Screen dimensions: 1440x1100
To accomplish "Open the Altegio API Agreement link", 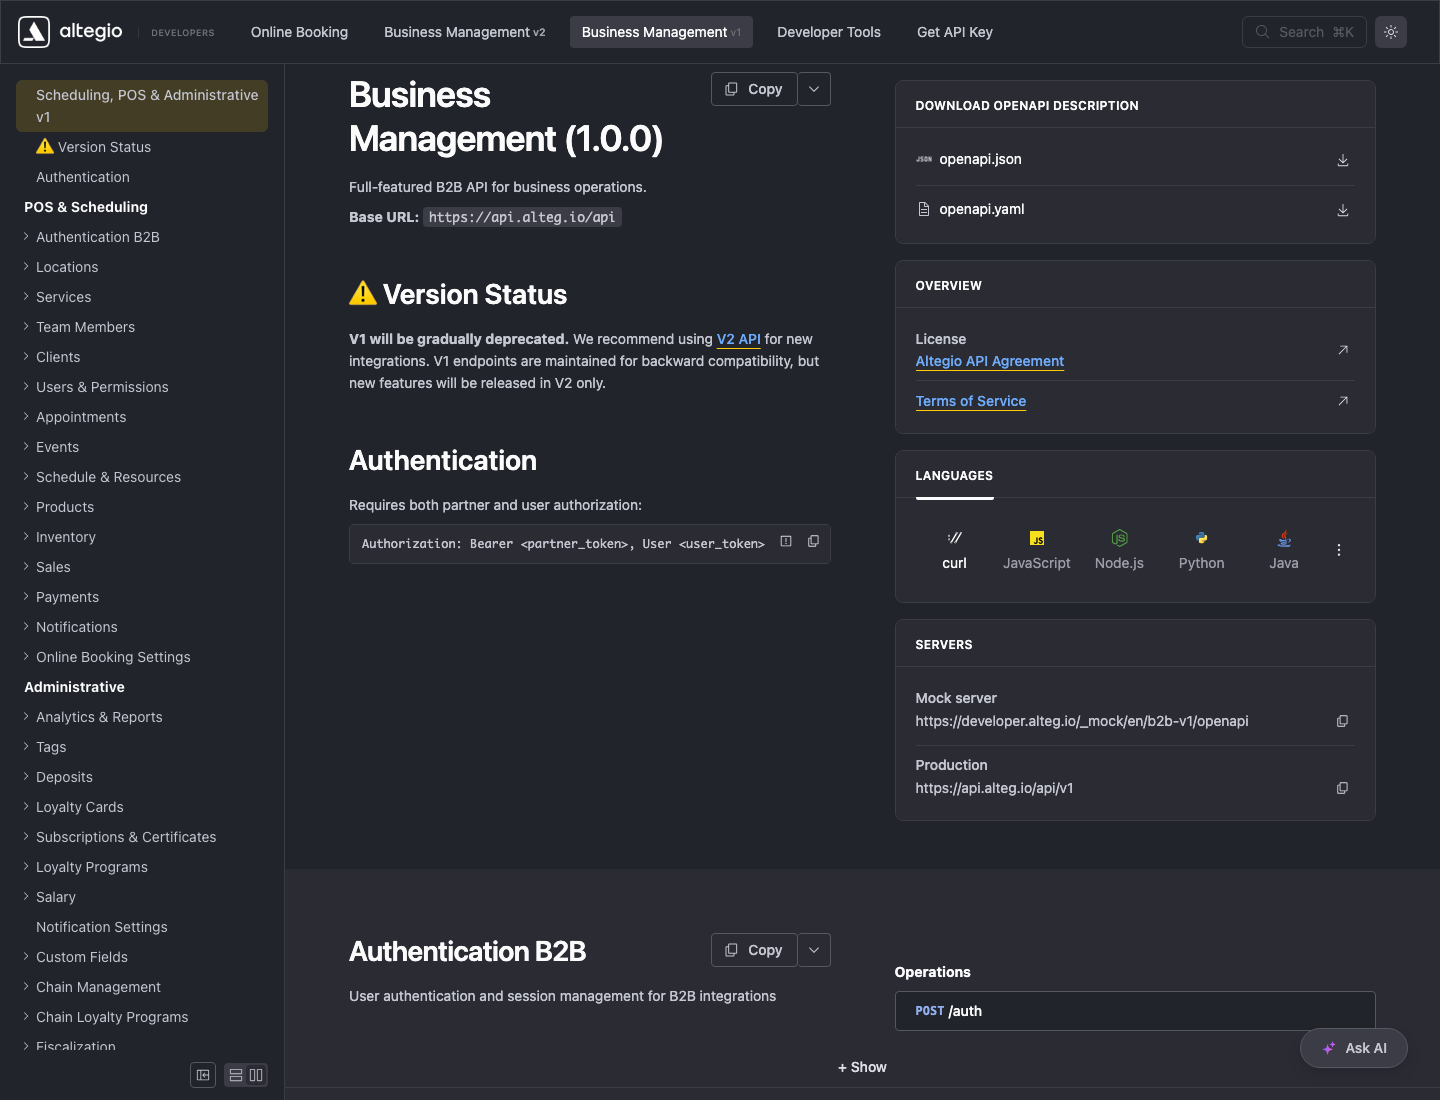I will pos(990,361).
